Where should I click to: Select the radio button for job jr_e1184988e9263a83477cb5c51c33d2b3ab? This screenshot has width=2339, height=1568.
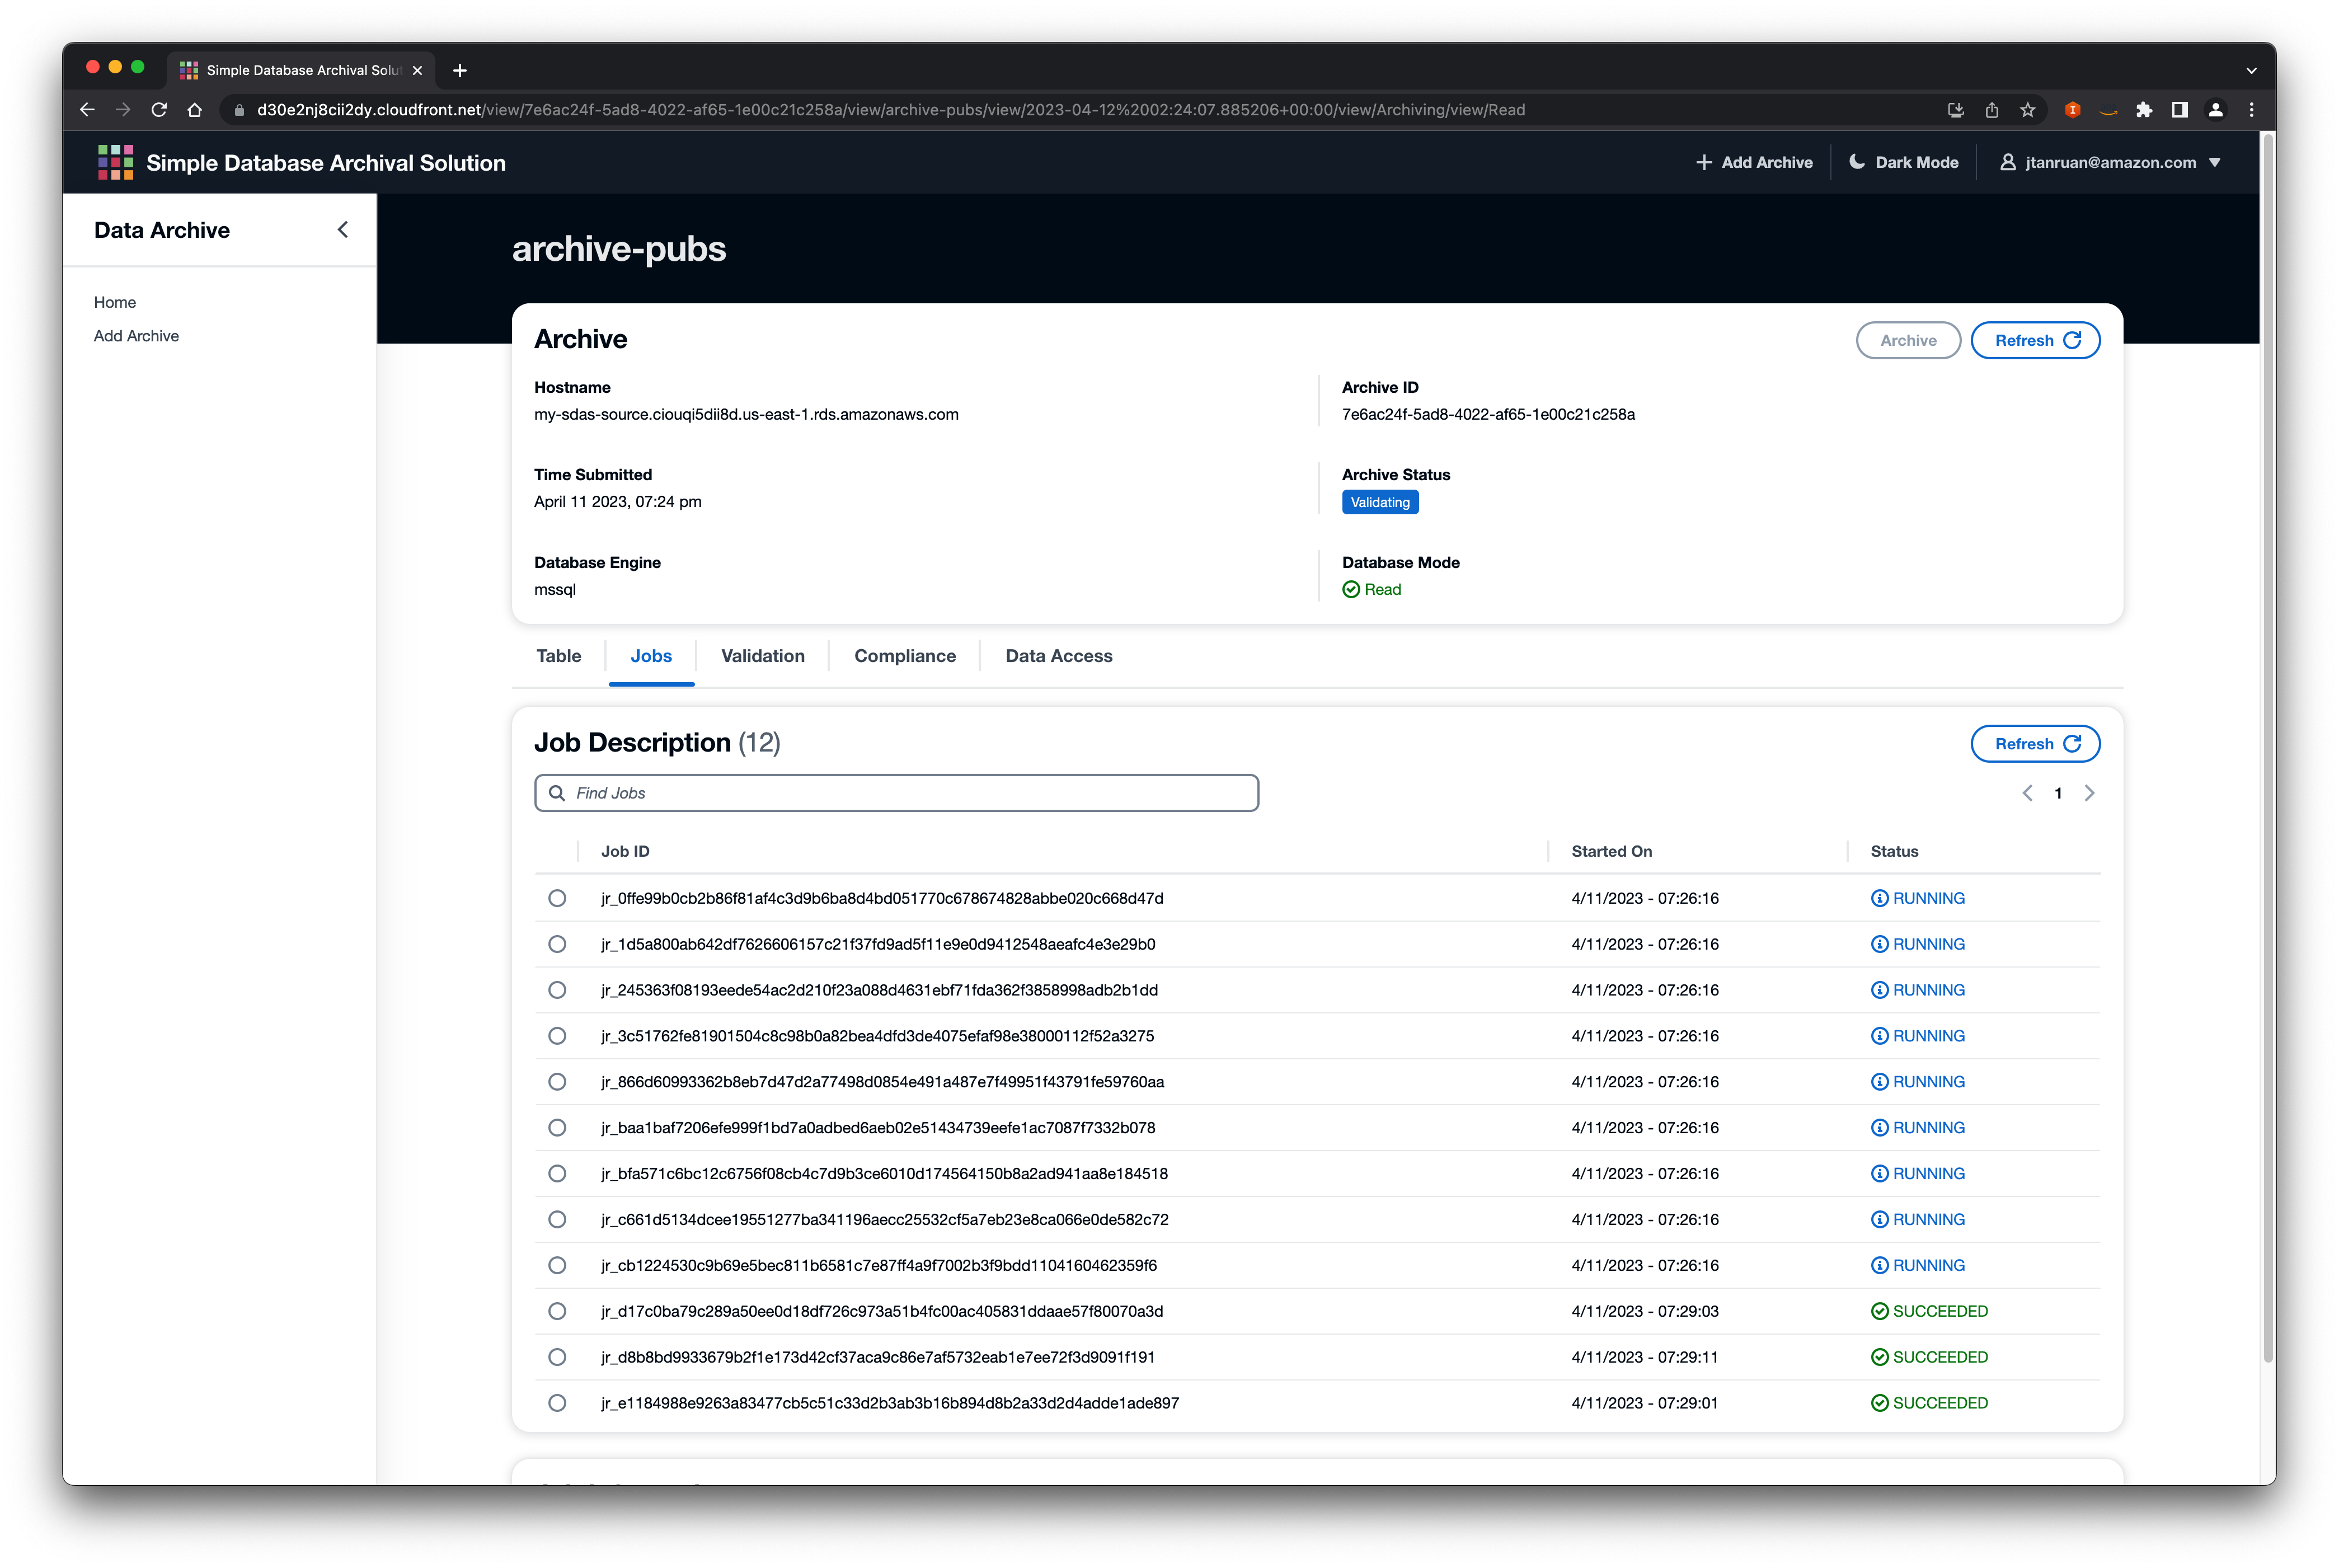(557, 1402)
